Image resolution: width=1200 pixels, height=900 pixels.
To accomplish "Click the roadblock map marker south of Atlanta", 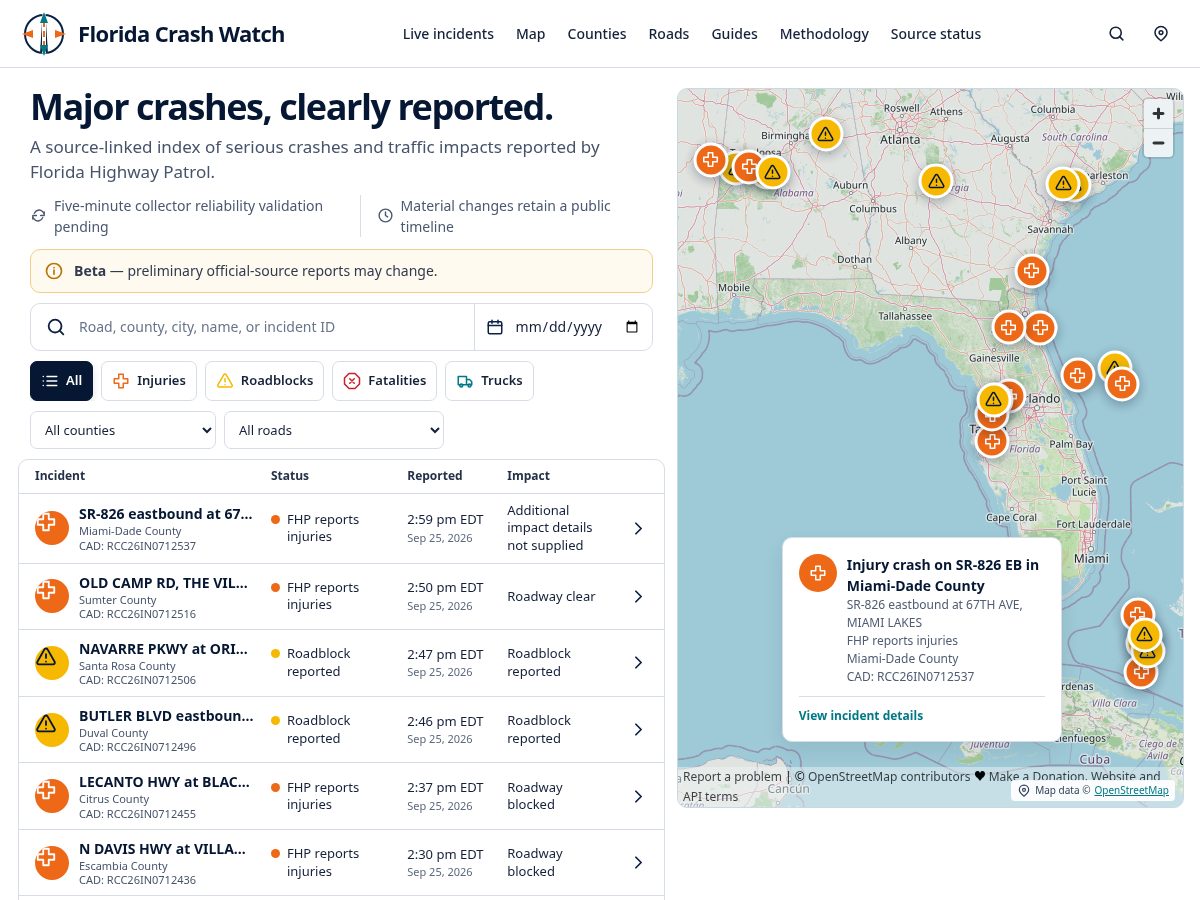I will [x=935, y=181].
